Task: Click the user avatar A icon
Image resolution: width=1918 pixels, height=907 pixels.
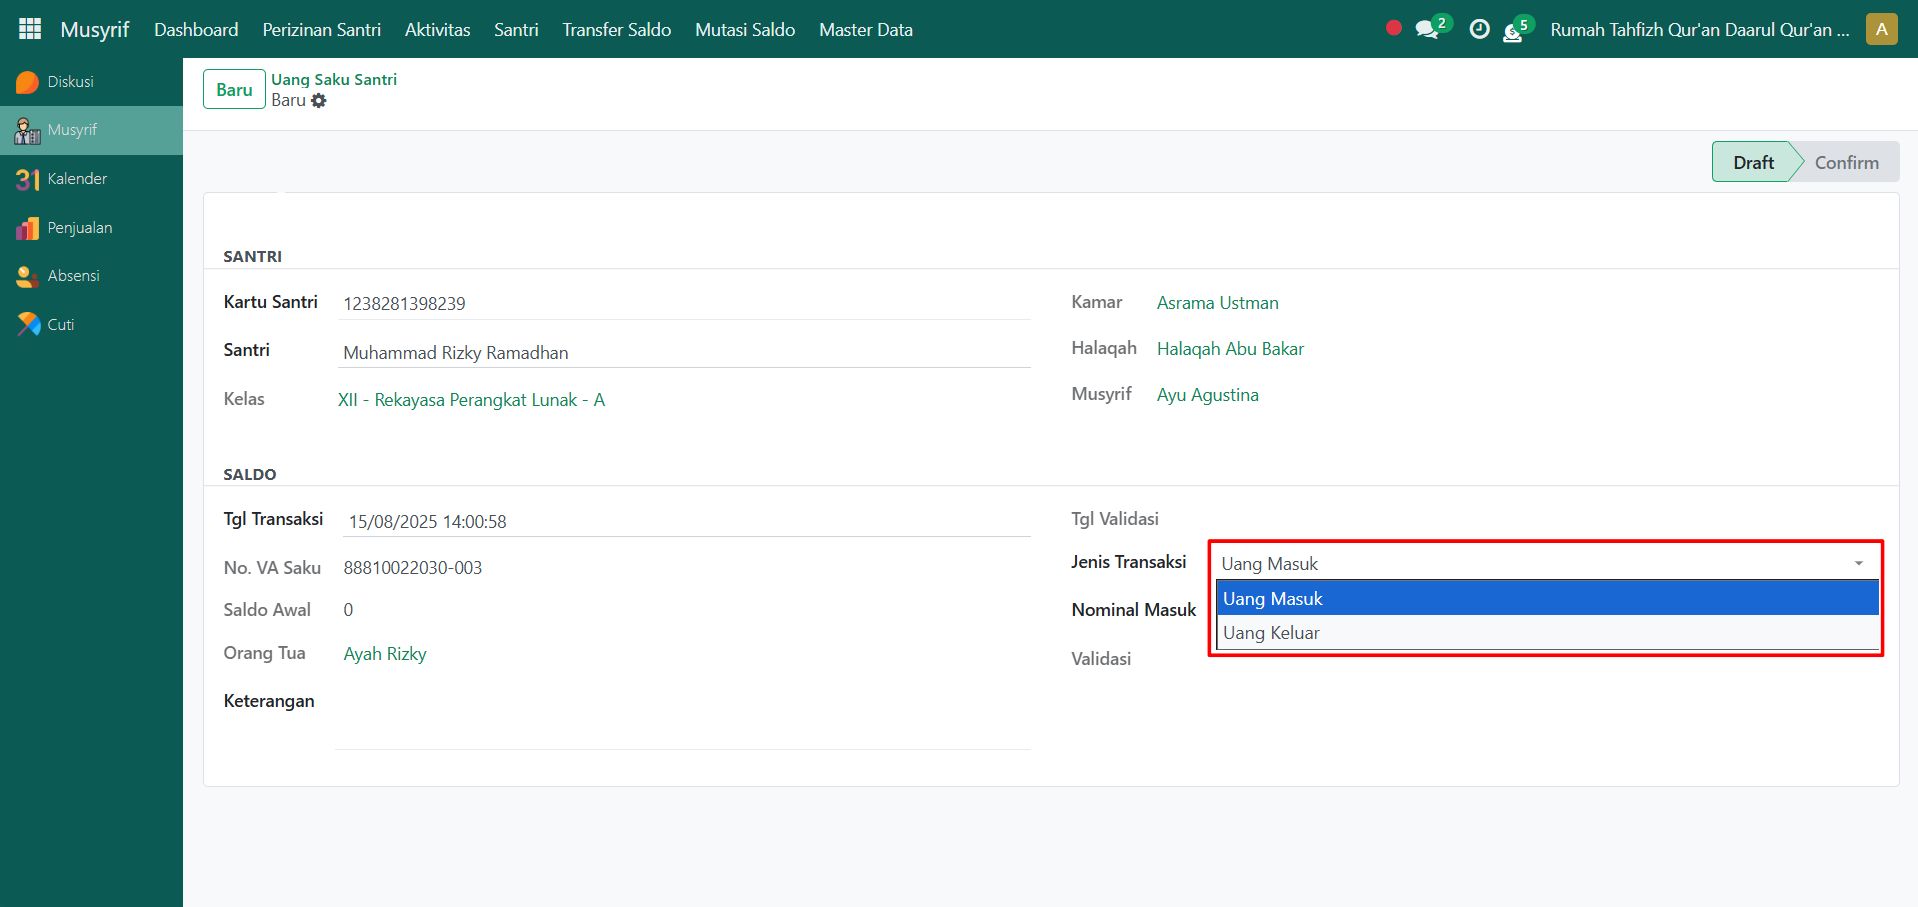Action: pos(1881,30)
